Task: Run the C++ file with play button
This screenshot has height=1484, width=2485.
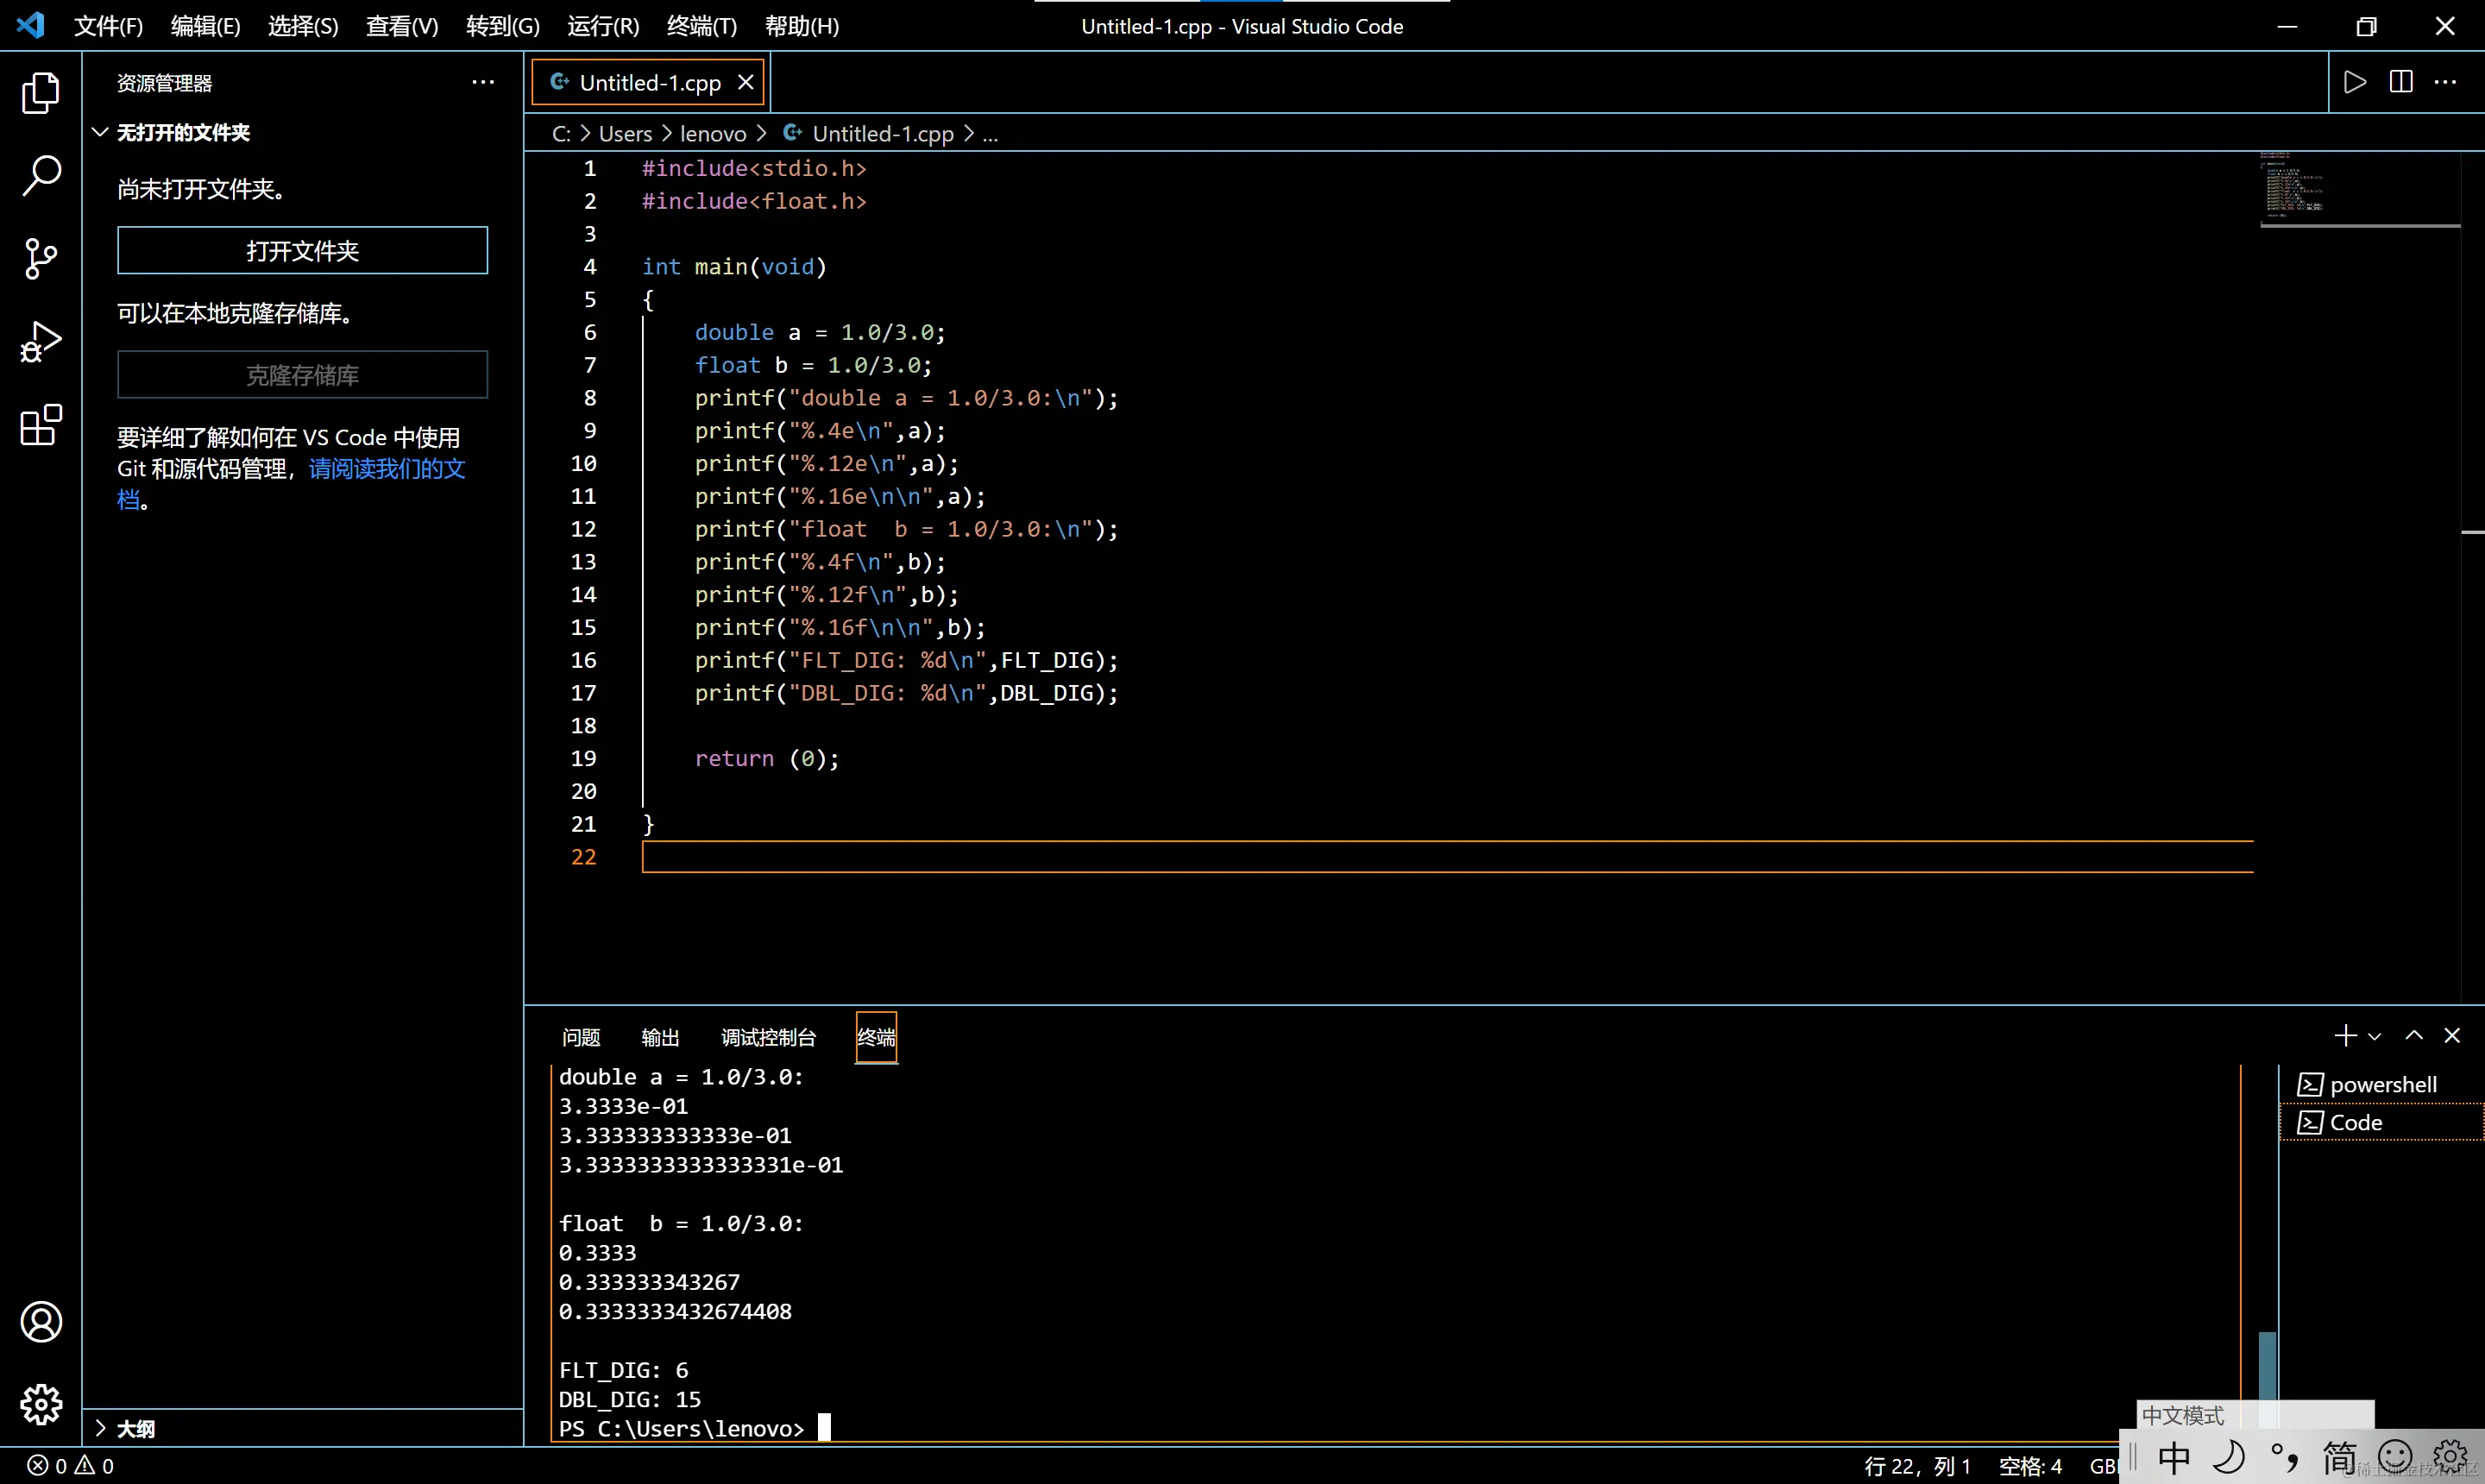Action: point(2355,82)
